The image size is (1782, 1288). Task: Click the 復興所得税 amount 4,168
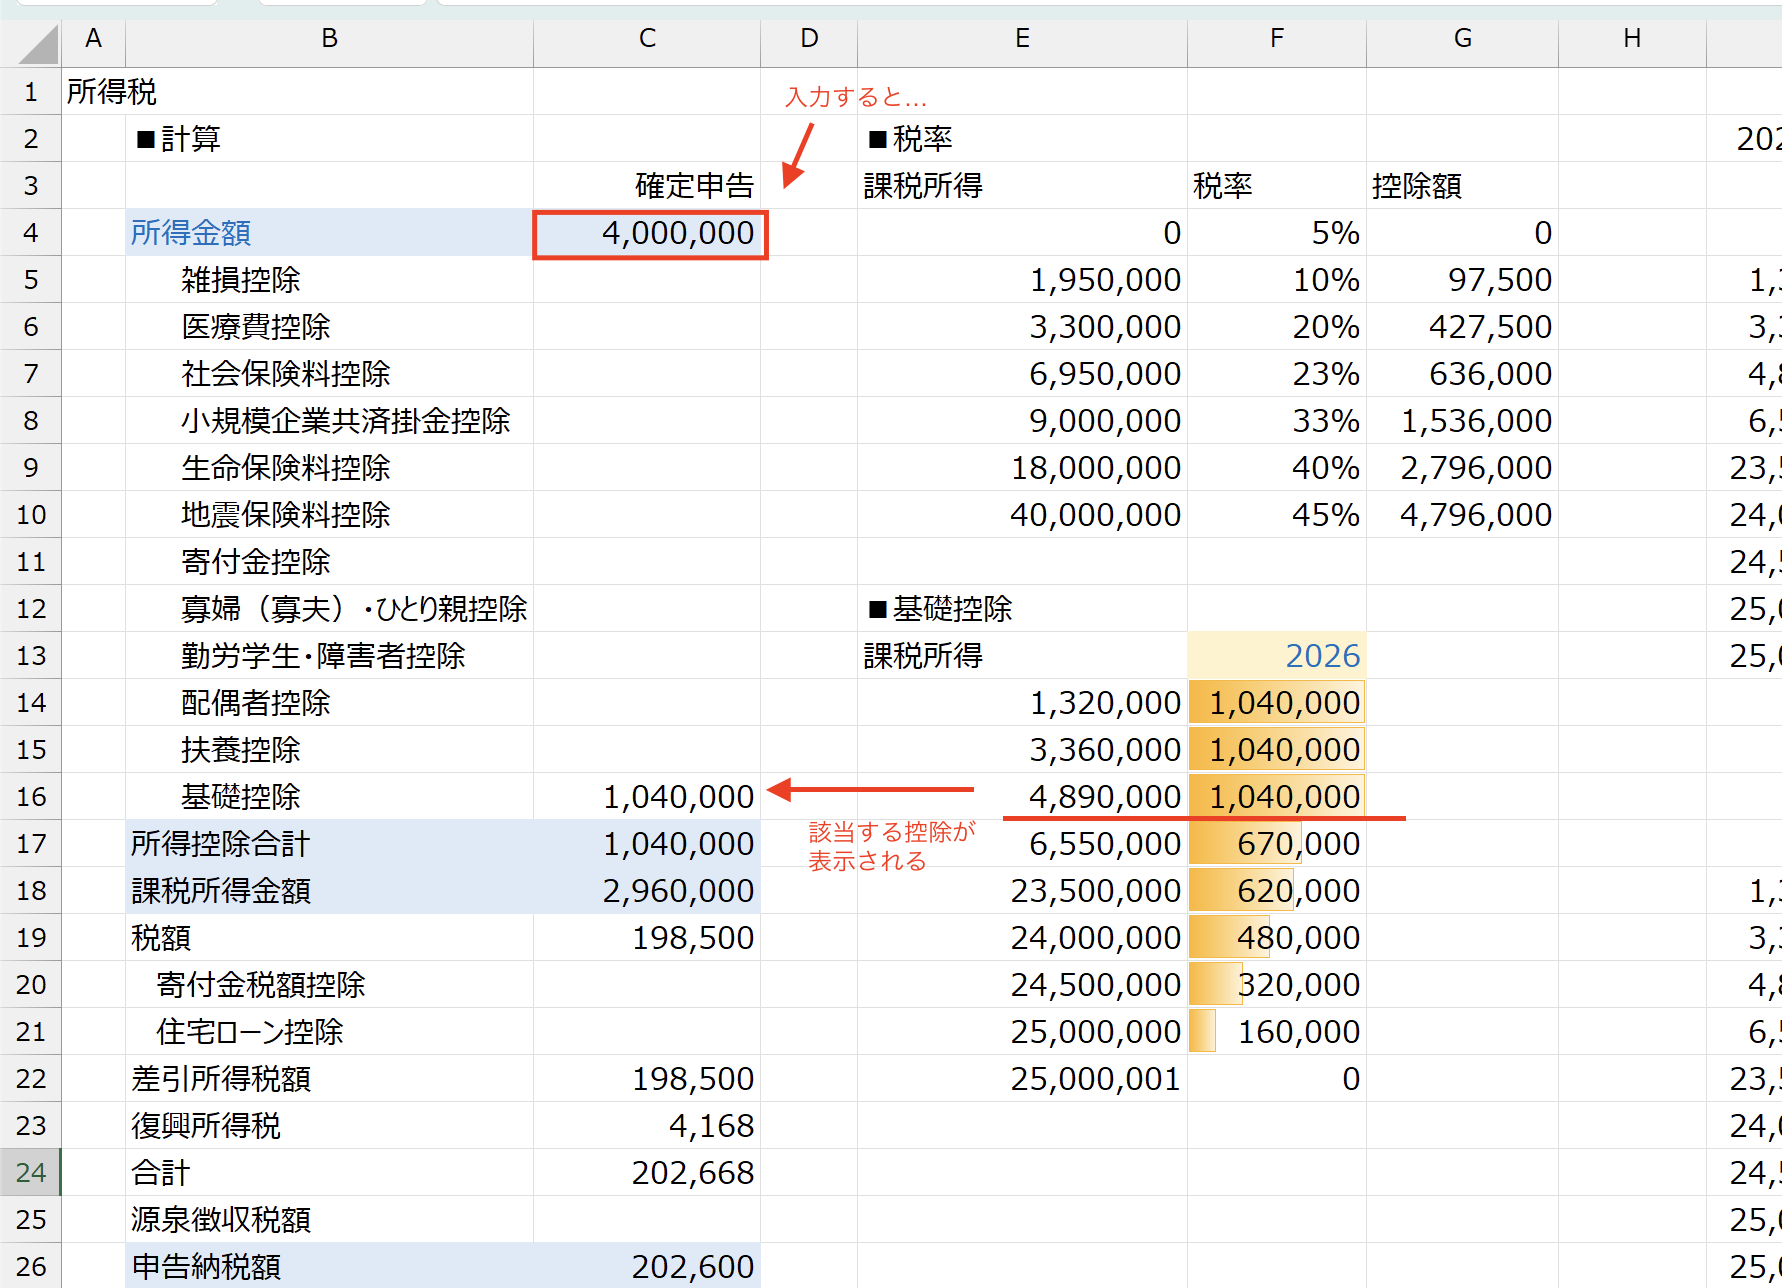(x=647, y=1126)
